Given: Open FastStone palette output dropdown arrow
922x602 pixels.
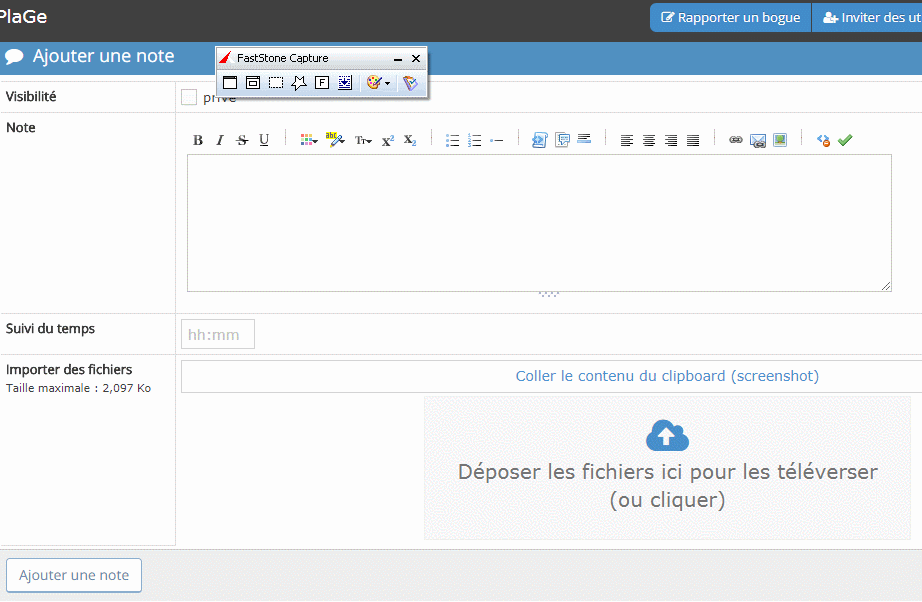Looking at the screenshot, I should point(388,83).
